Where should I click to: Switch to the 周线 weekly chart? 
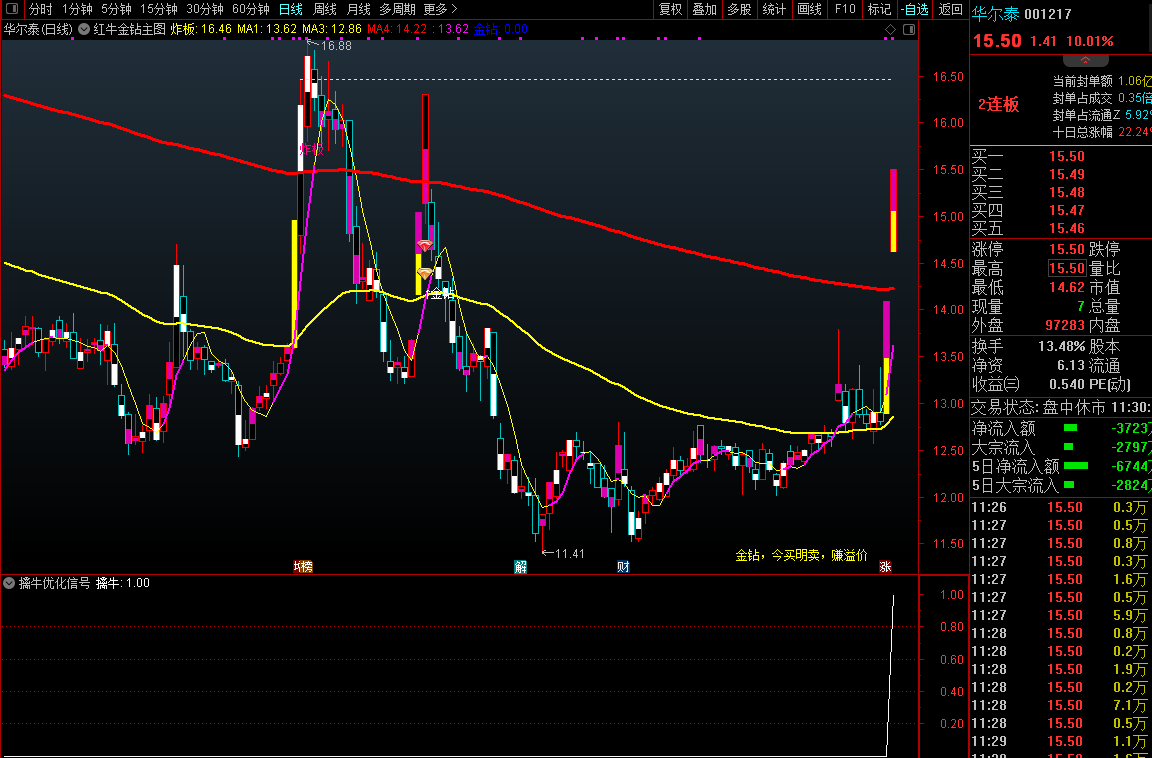(325, 9)
